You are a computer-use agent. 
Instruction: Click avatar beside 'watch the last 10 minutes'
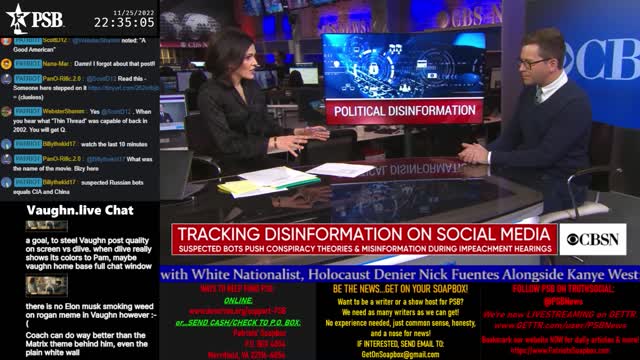(6, 144)
